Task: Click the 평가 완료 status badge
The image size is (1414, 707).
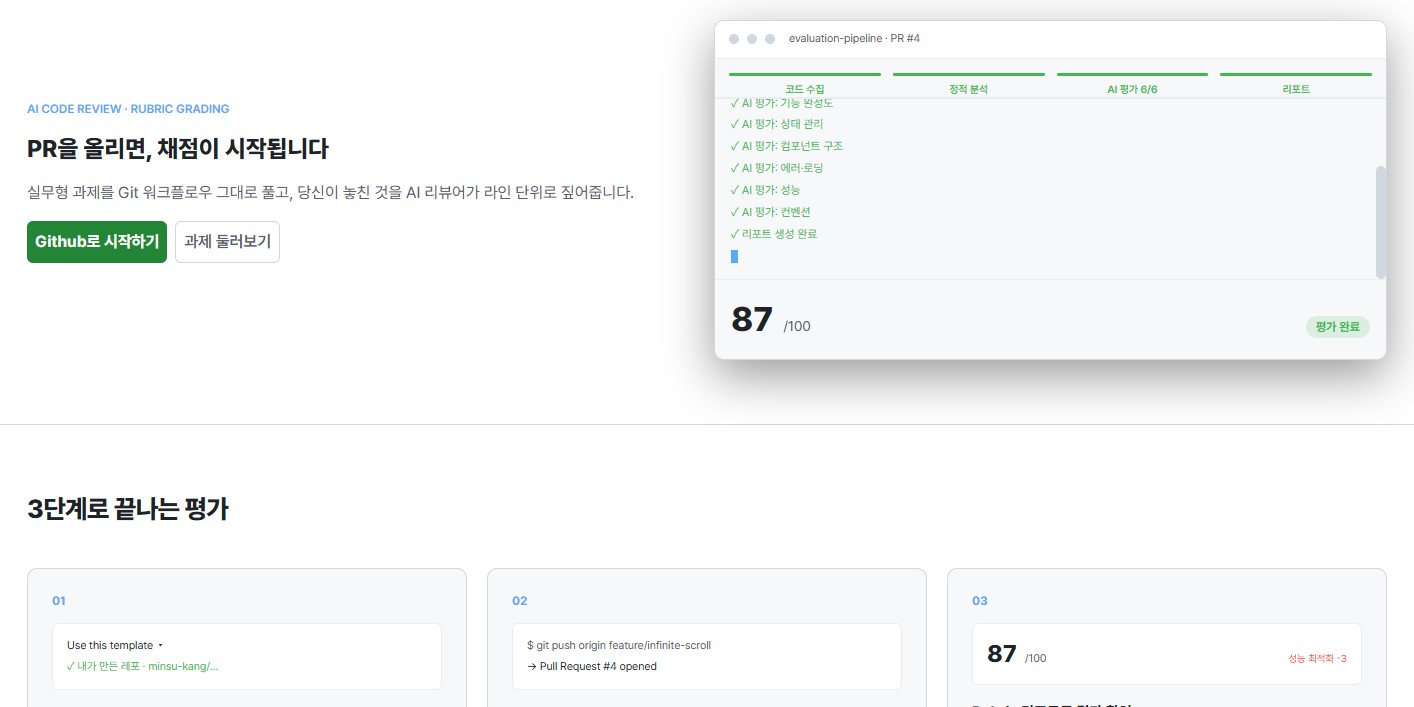Action: [1338, 327]
